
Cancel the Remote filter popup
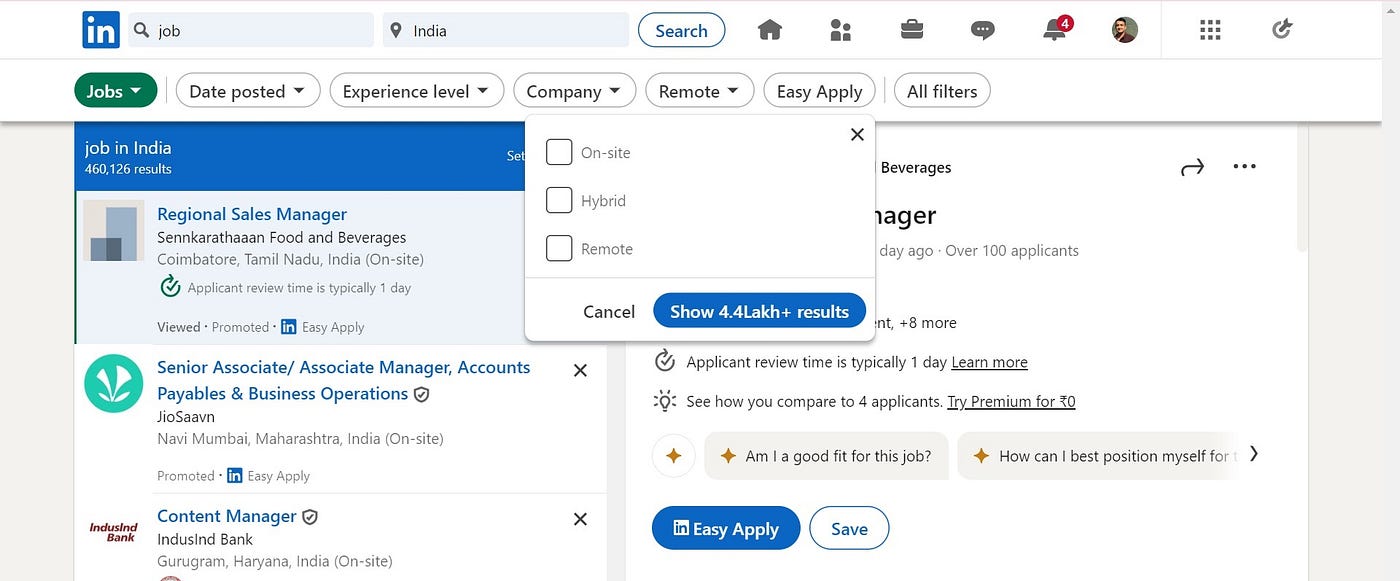[x=609, y=311]
